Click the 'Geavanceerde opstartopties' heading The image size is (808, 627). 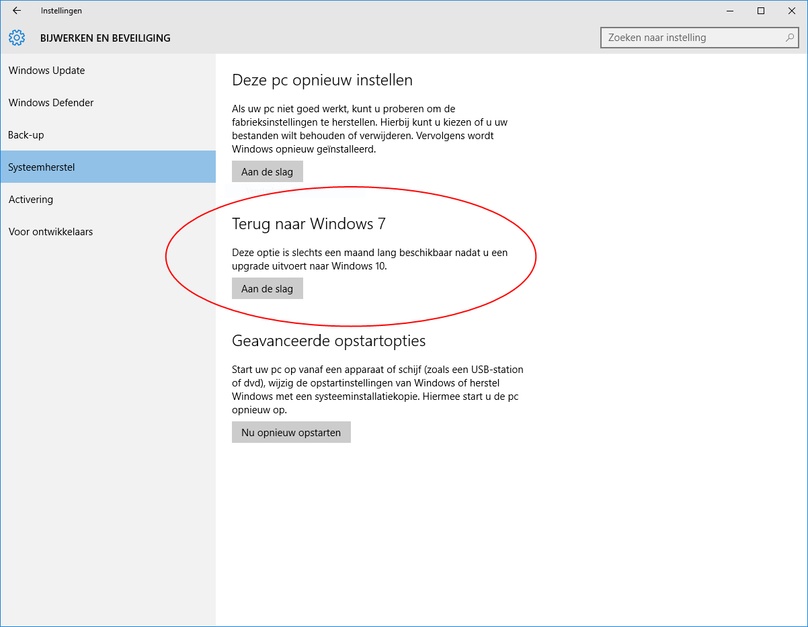pyautogui.click(x=329, y=341)
